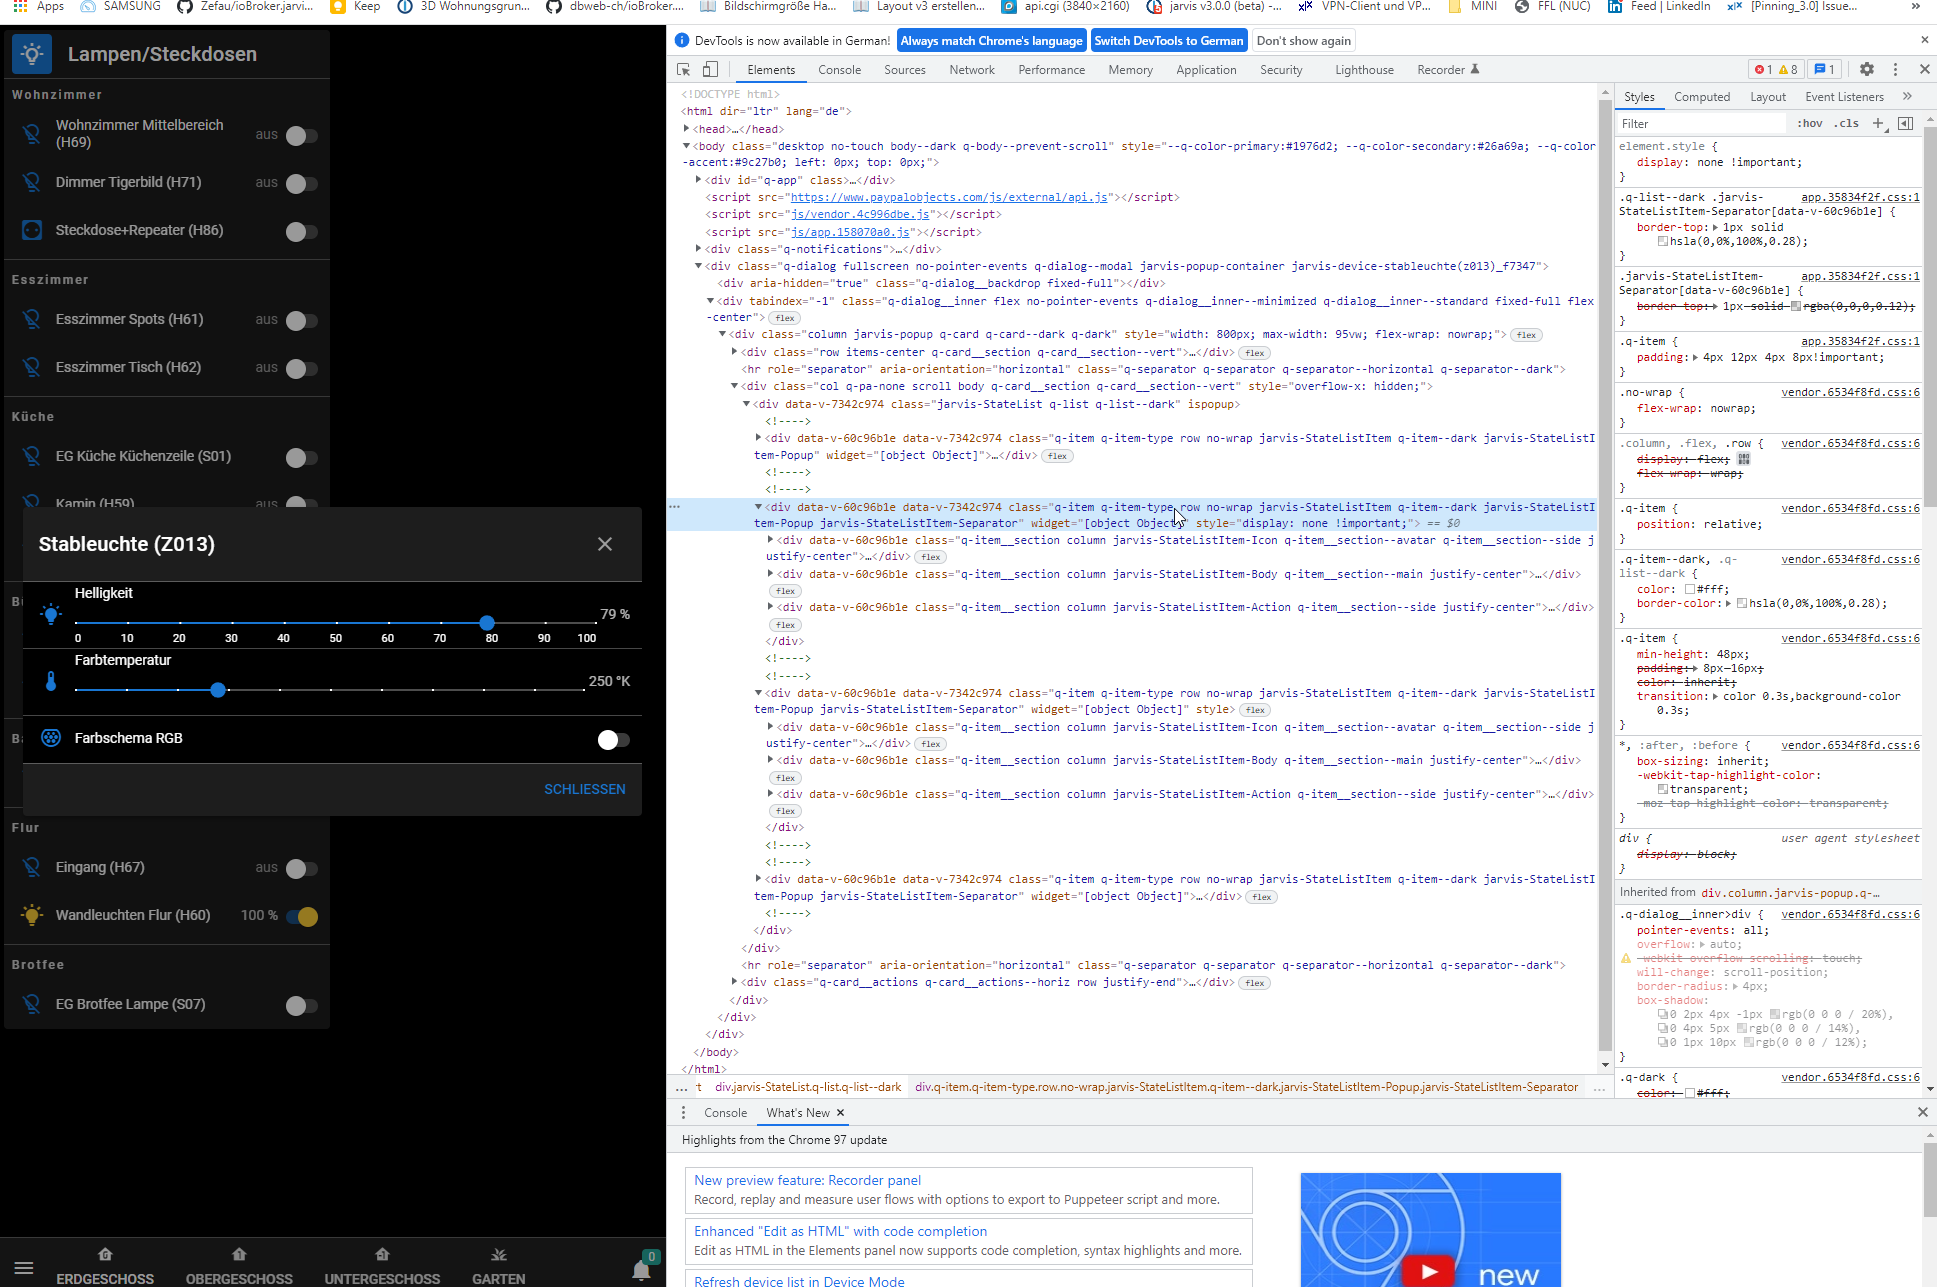Viewport: 1937px width, 1287px height.
Task: Click Switch DevTools to German
Action: point(1168,40)
